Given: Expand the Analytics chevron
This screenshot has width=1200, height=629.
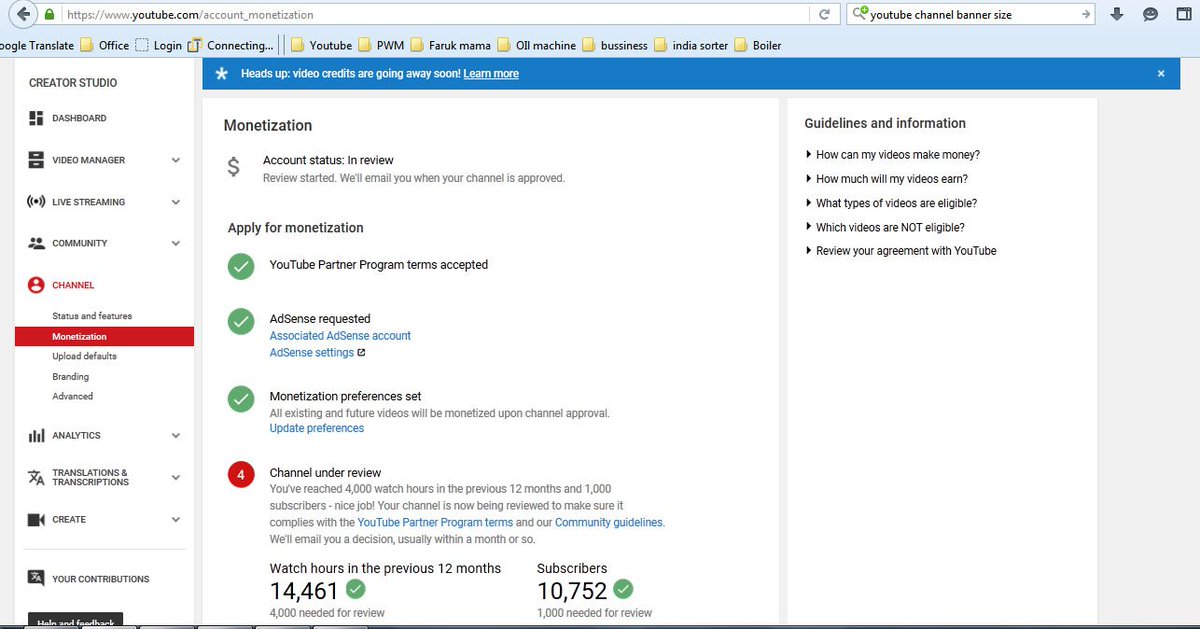Looking at the screenshot, I should pos(176,436).
